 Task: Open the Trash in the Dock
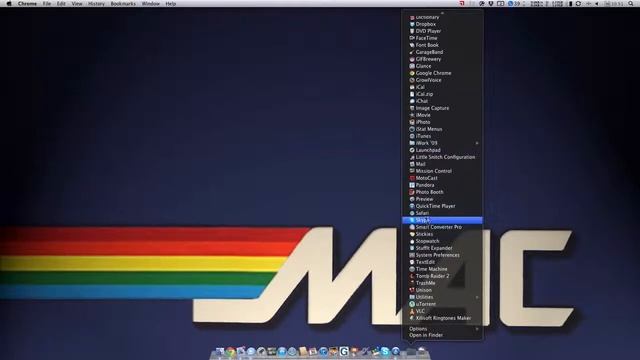tap(422, 351)
